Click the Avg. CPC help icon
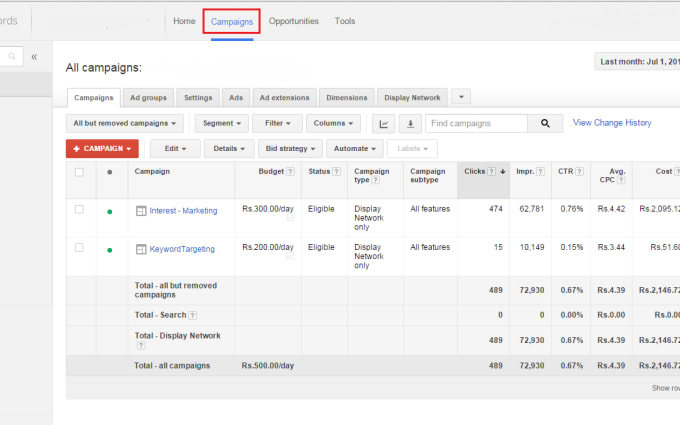 [x=621, y=180]
